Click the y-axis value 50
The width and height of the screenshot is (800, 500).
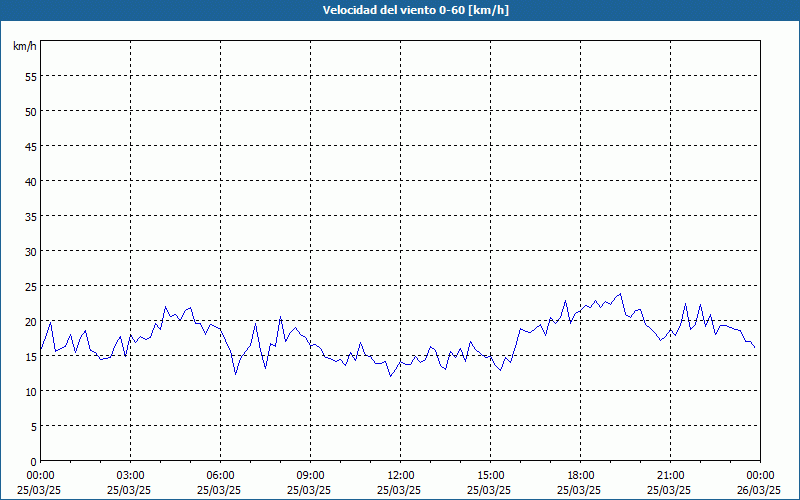[31, 111]
